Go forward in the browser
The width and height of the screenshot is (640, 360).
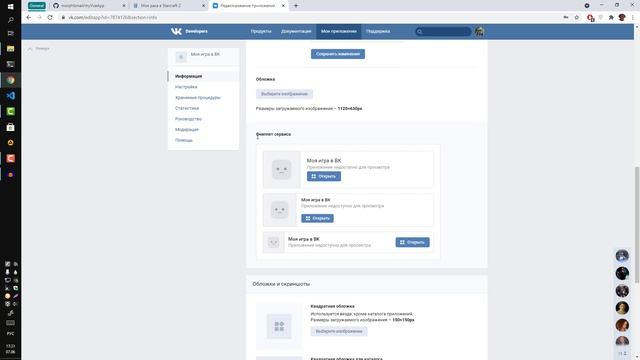[39, 18]
